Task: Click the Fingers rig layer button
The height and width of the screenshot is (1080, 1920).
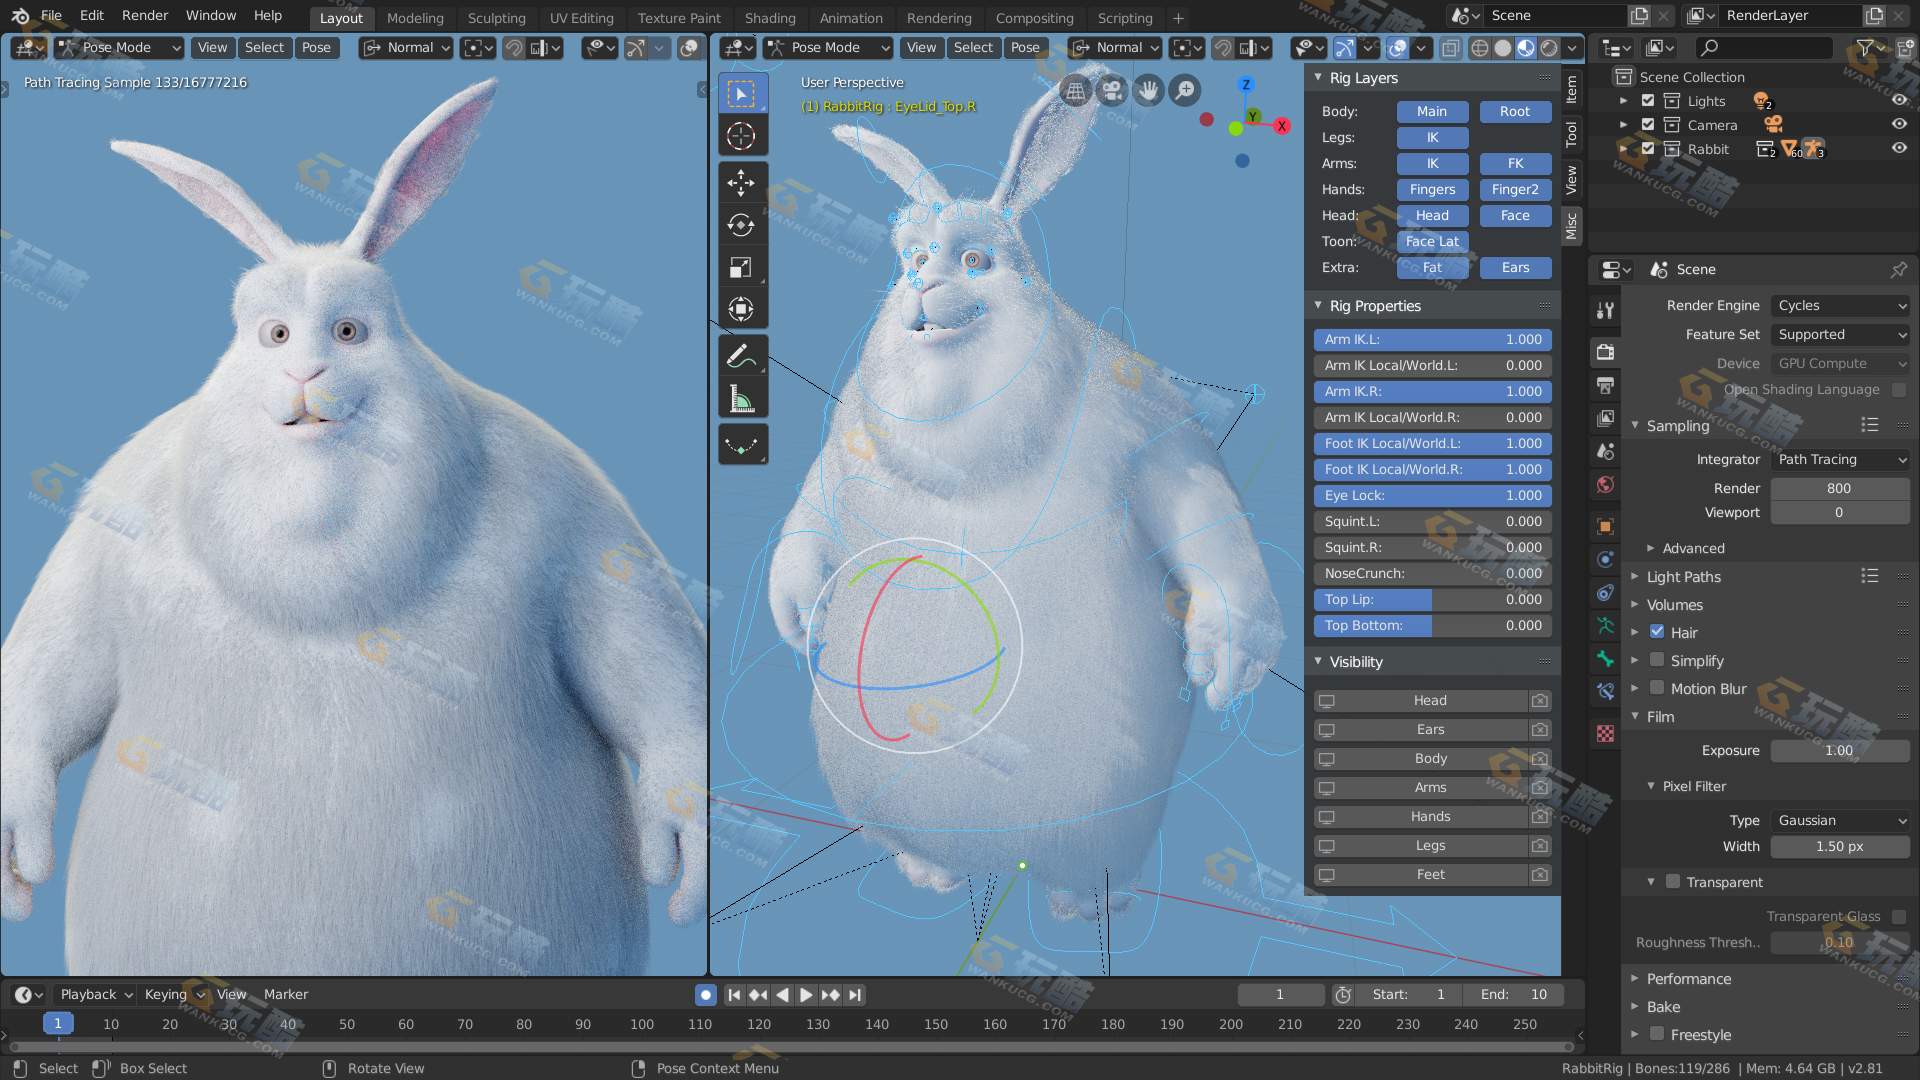Action: [x=1432, y=189]
